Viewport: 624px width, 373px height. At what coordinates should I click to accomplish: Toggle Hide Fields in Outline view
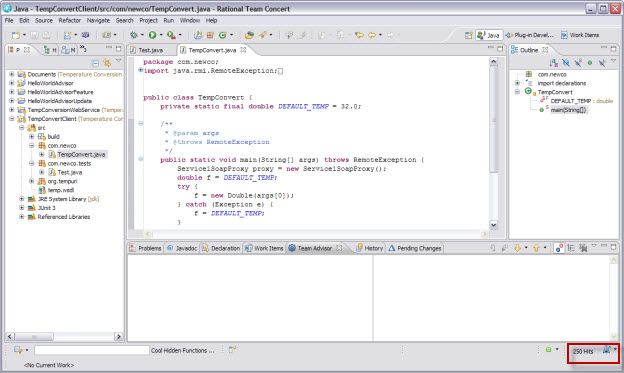pos(566,62)
